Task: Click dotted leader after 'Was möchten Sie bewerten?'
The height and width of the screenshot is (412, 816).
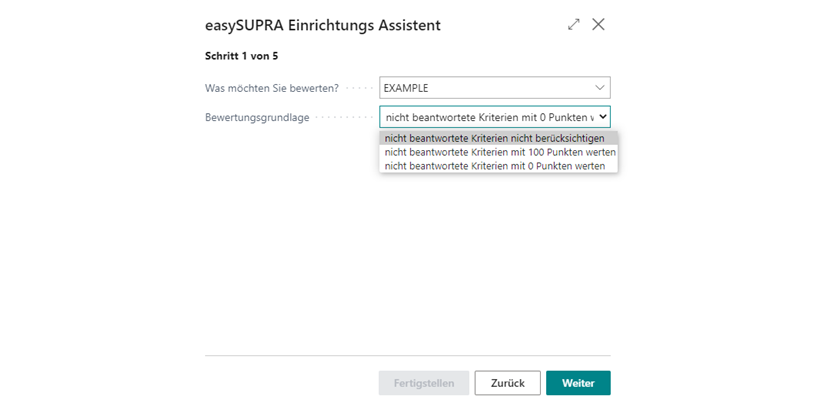Action: click(359, 88)
